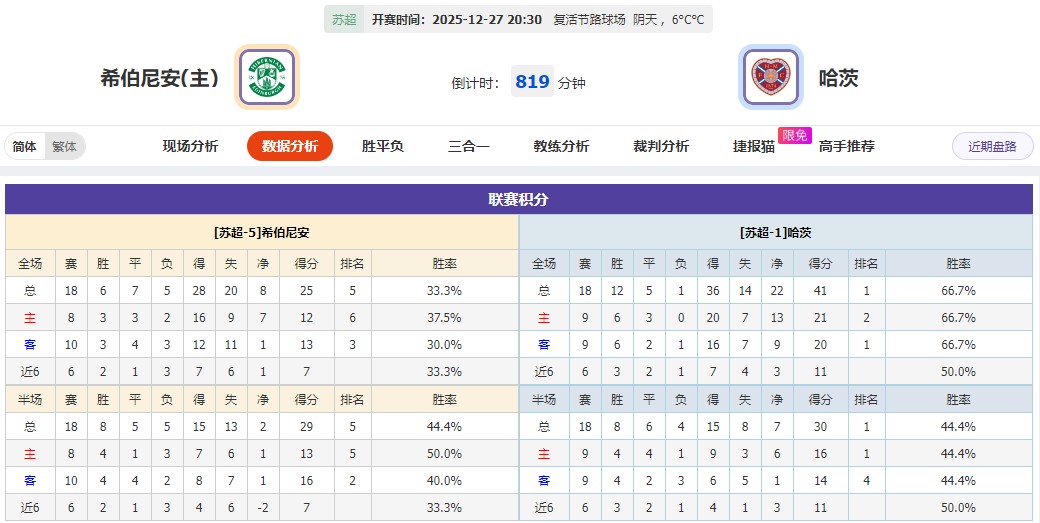Open the 现场分析 tab
Viewport: 1040px width, 523px height.
[x=190, y=146]
